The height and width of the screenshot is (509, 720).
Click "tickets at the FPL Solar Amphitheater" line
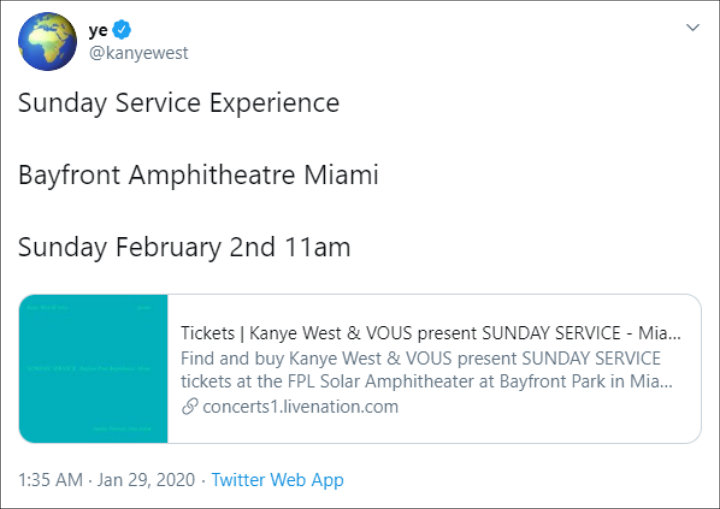coord(427,382)
